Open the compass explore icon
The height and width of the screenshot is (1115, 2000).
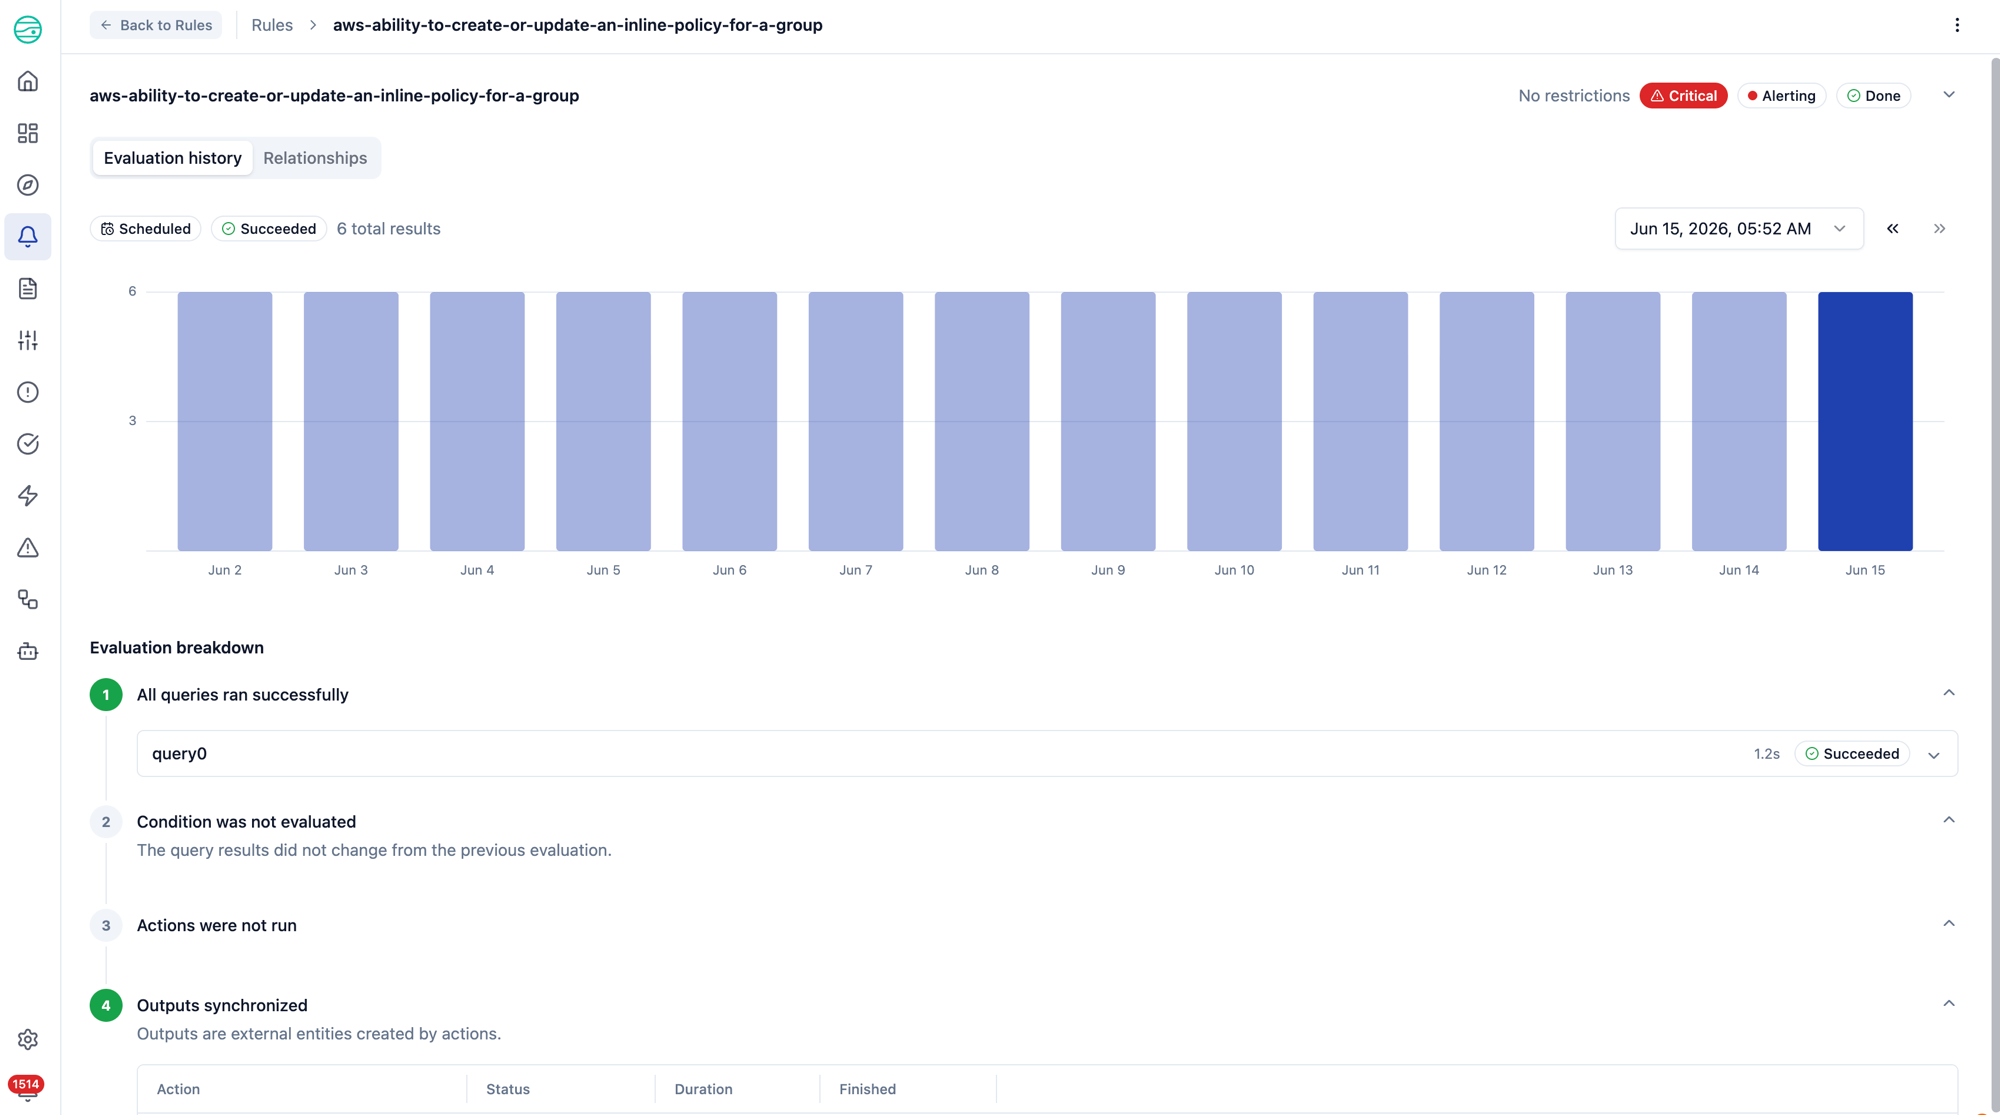pyautogui.click(x=28, y=185)
